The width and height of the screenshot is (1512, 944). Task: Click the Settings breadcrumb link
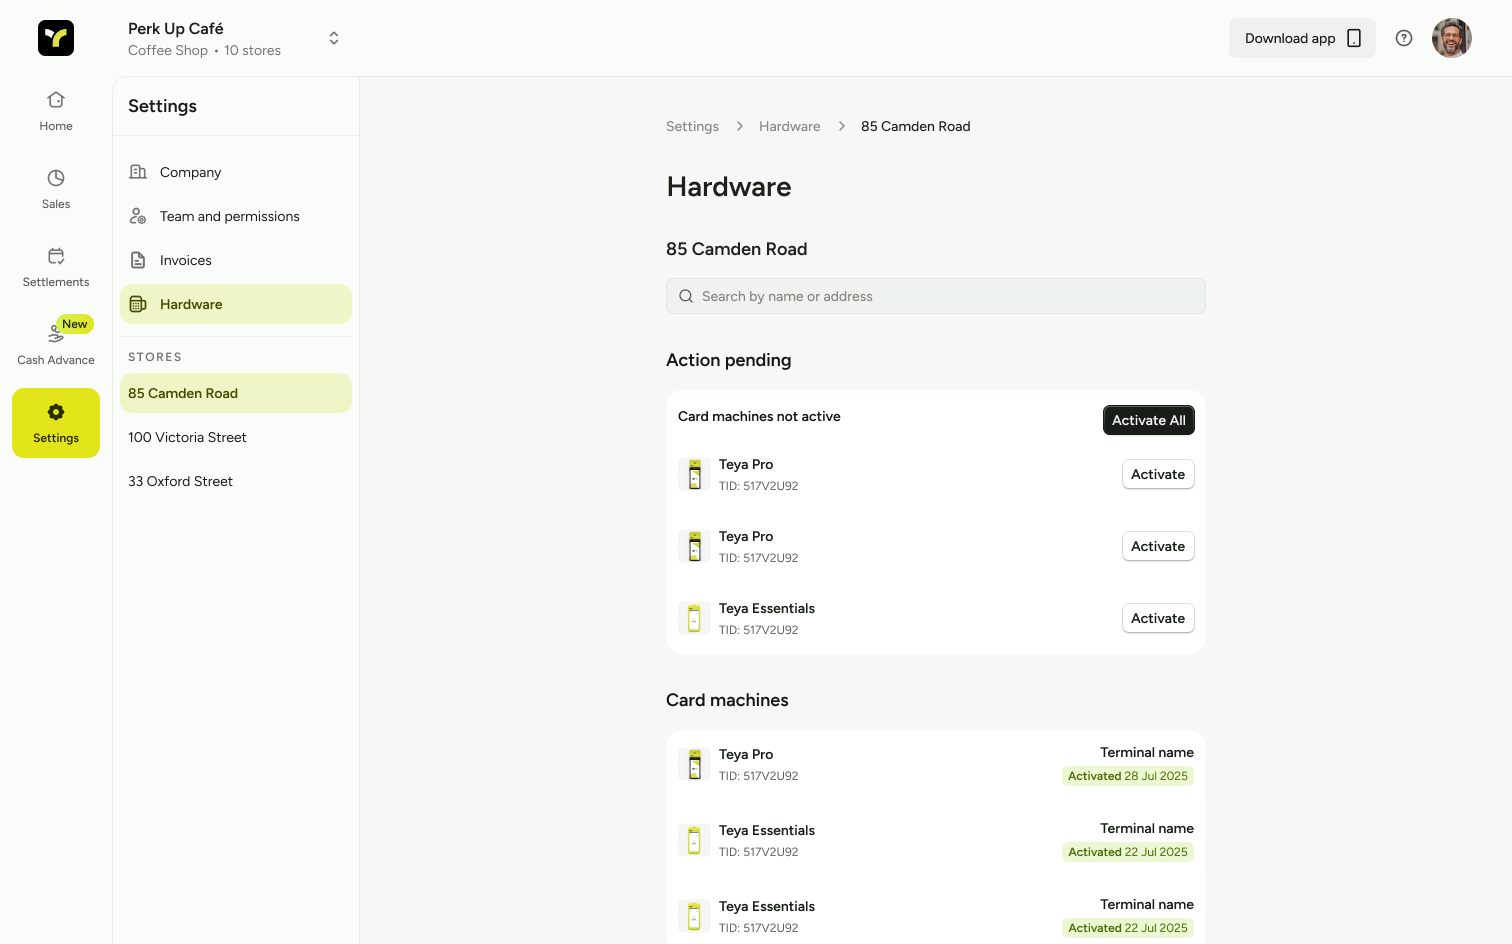point(692,126)
